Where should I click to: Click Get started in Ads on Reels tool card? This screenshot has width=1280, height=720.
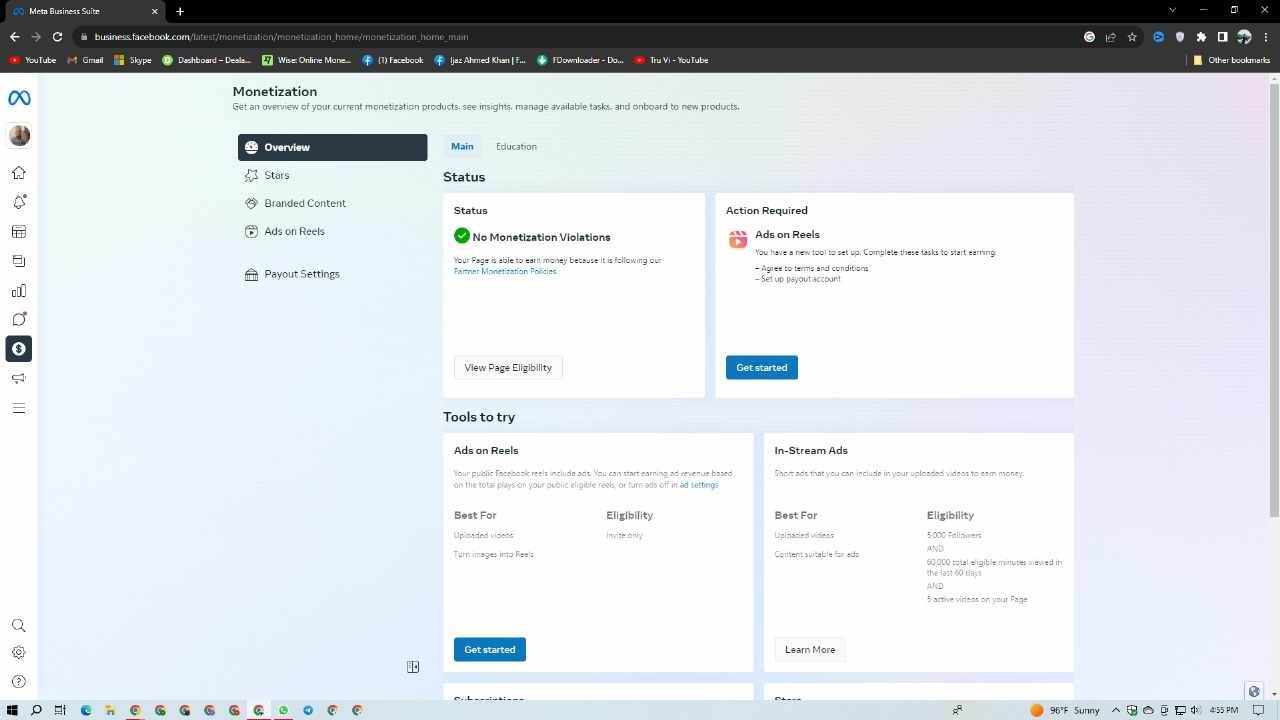[490, 650]
